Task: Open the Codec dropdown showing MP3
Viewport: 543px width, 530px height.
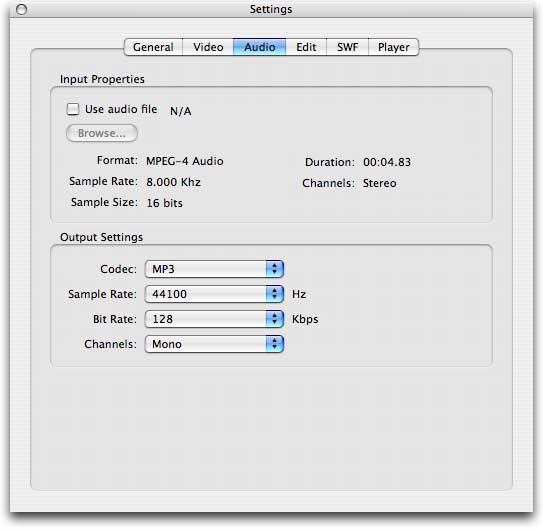Action: (214, 269)
